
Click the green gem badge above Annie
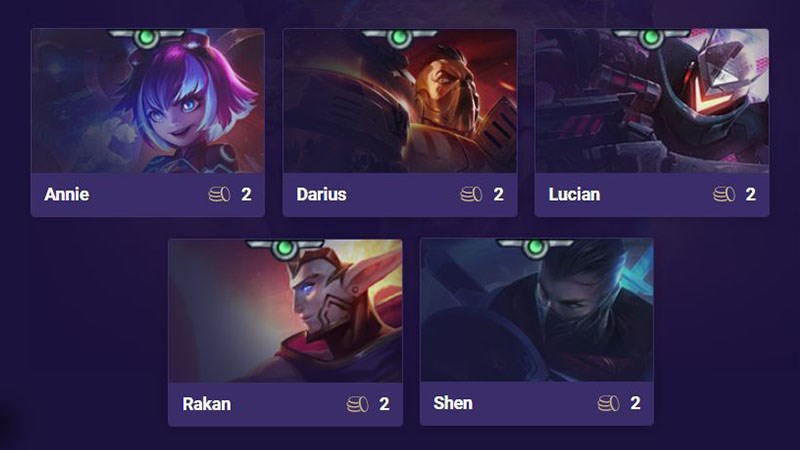(147, 37)
